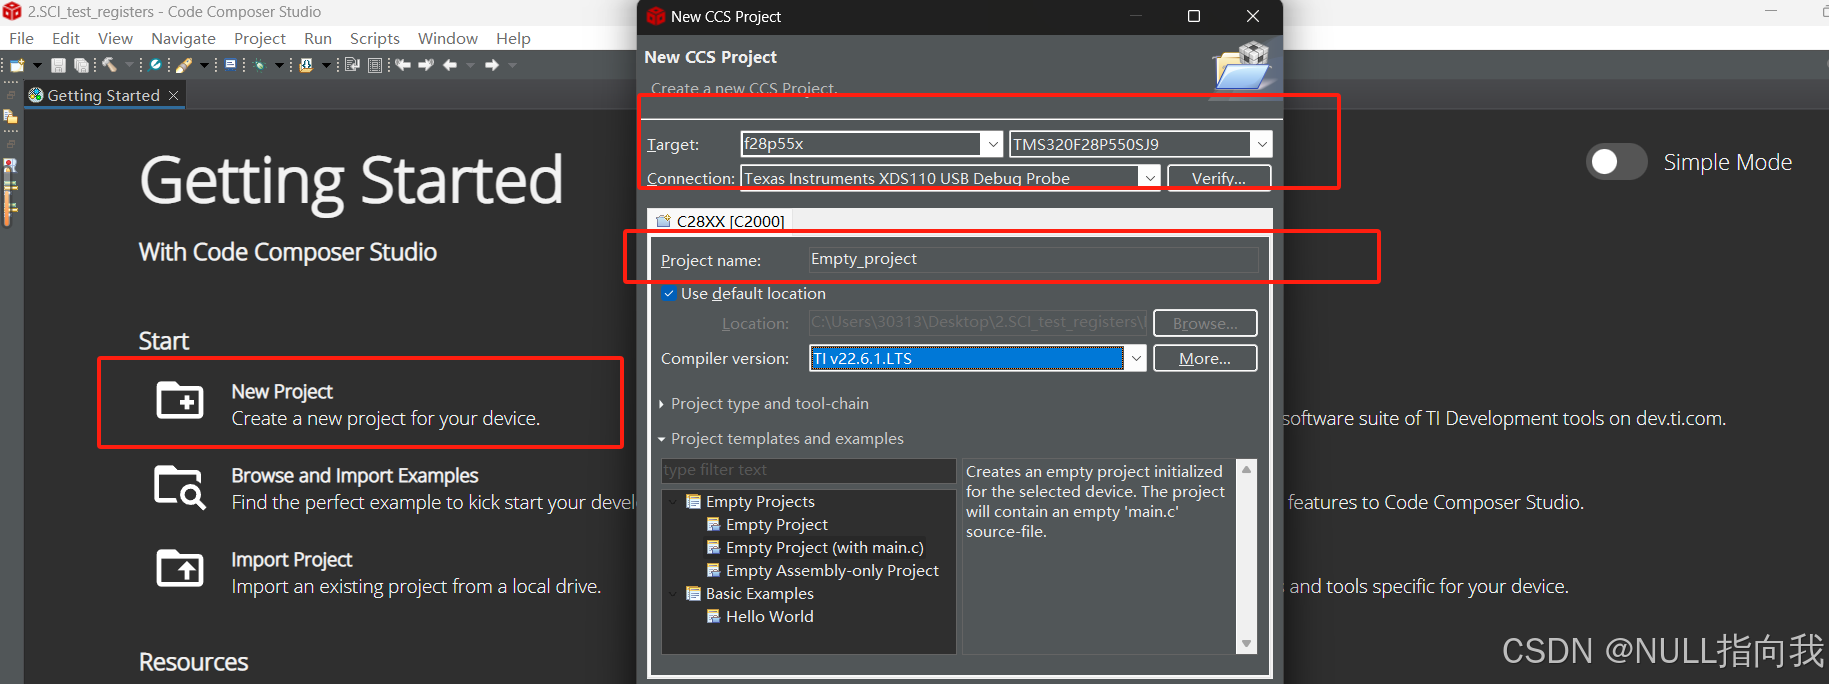Click the description pane scrollbar up arrow
Screen dimensions: 1829x684
coord(1246,469)
